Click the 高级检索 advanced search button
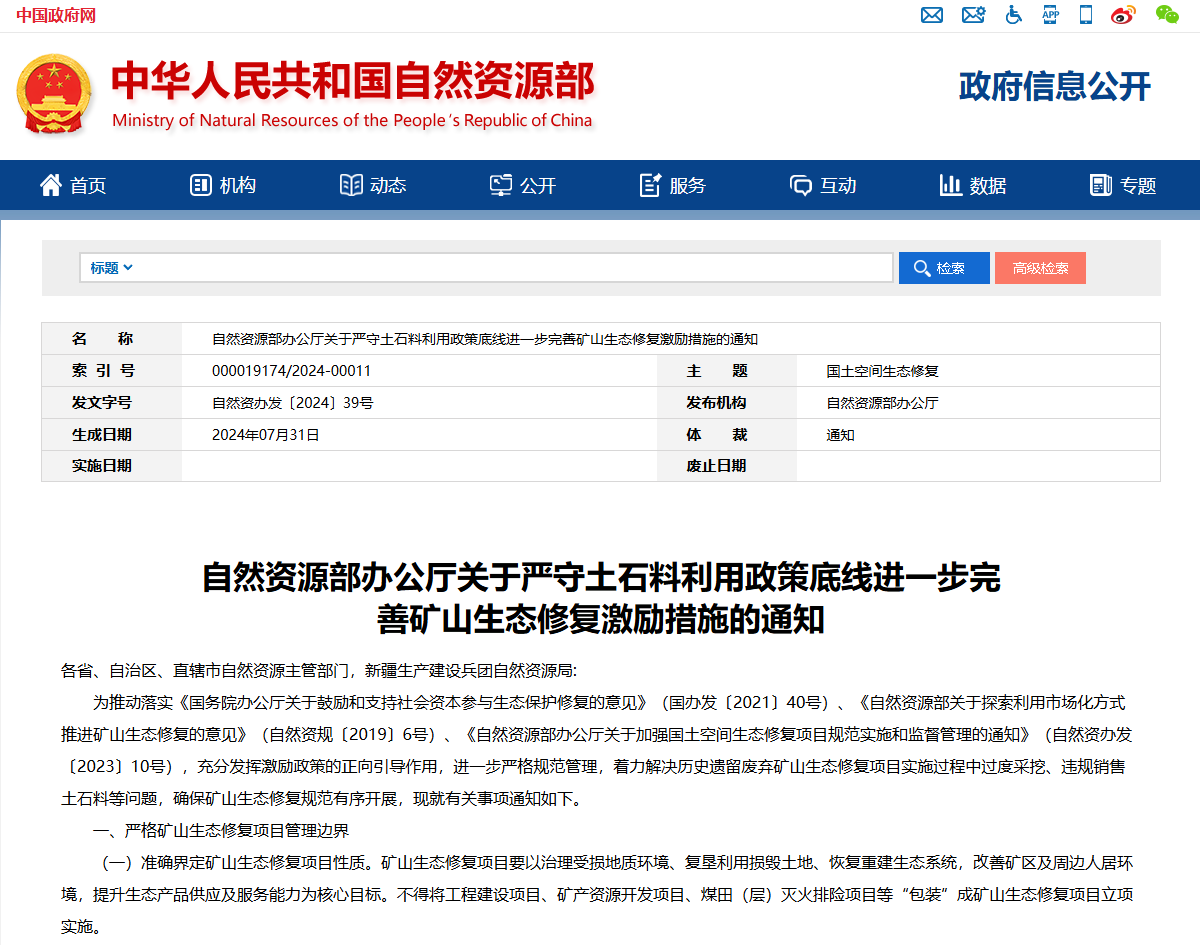 click(x=1040, y=268)
